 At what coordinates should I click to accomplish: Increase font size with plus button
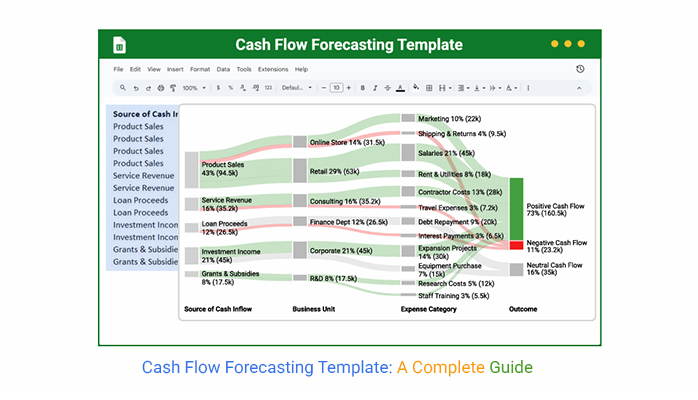pyautogui.click(x=349, y=87)
